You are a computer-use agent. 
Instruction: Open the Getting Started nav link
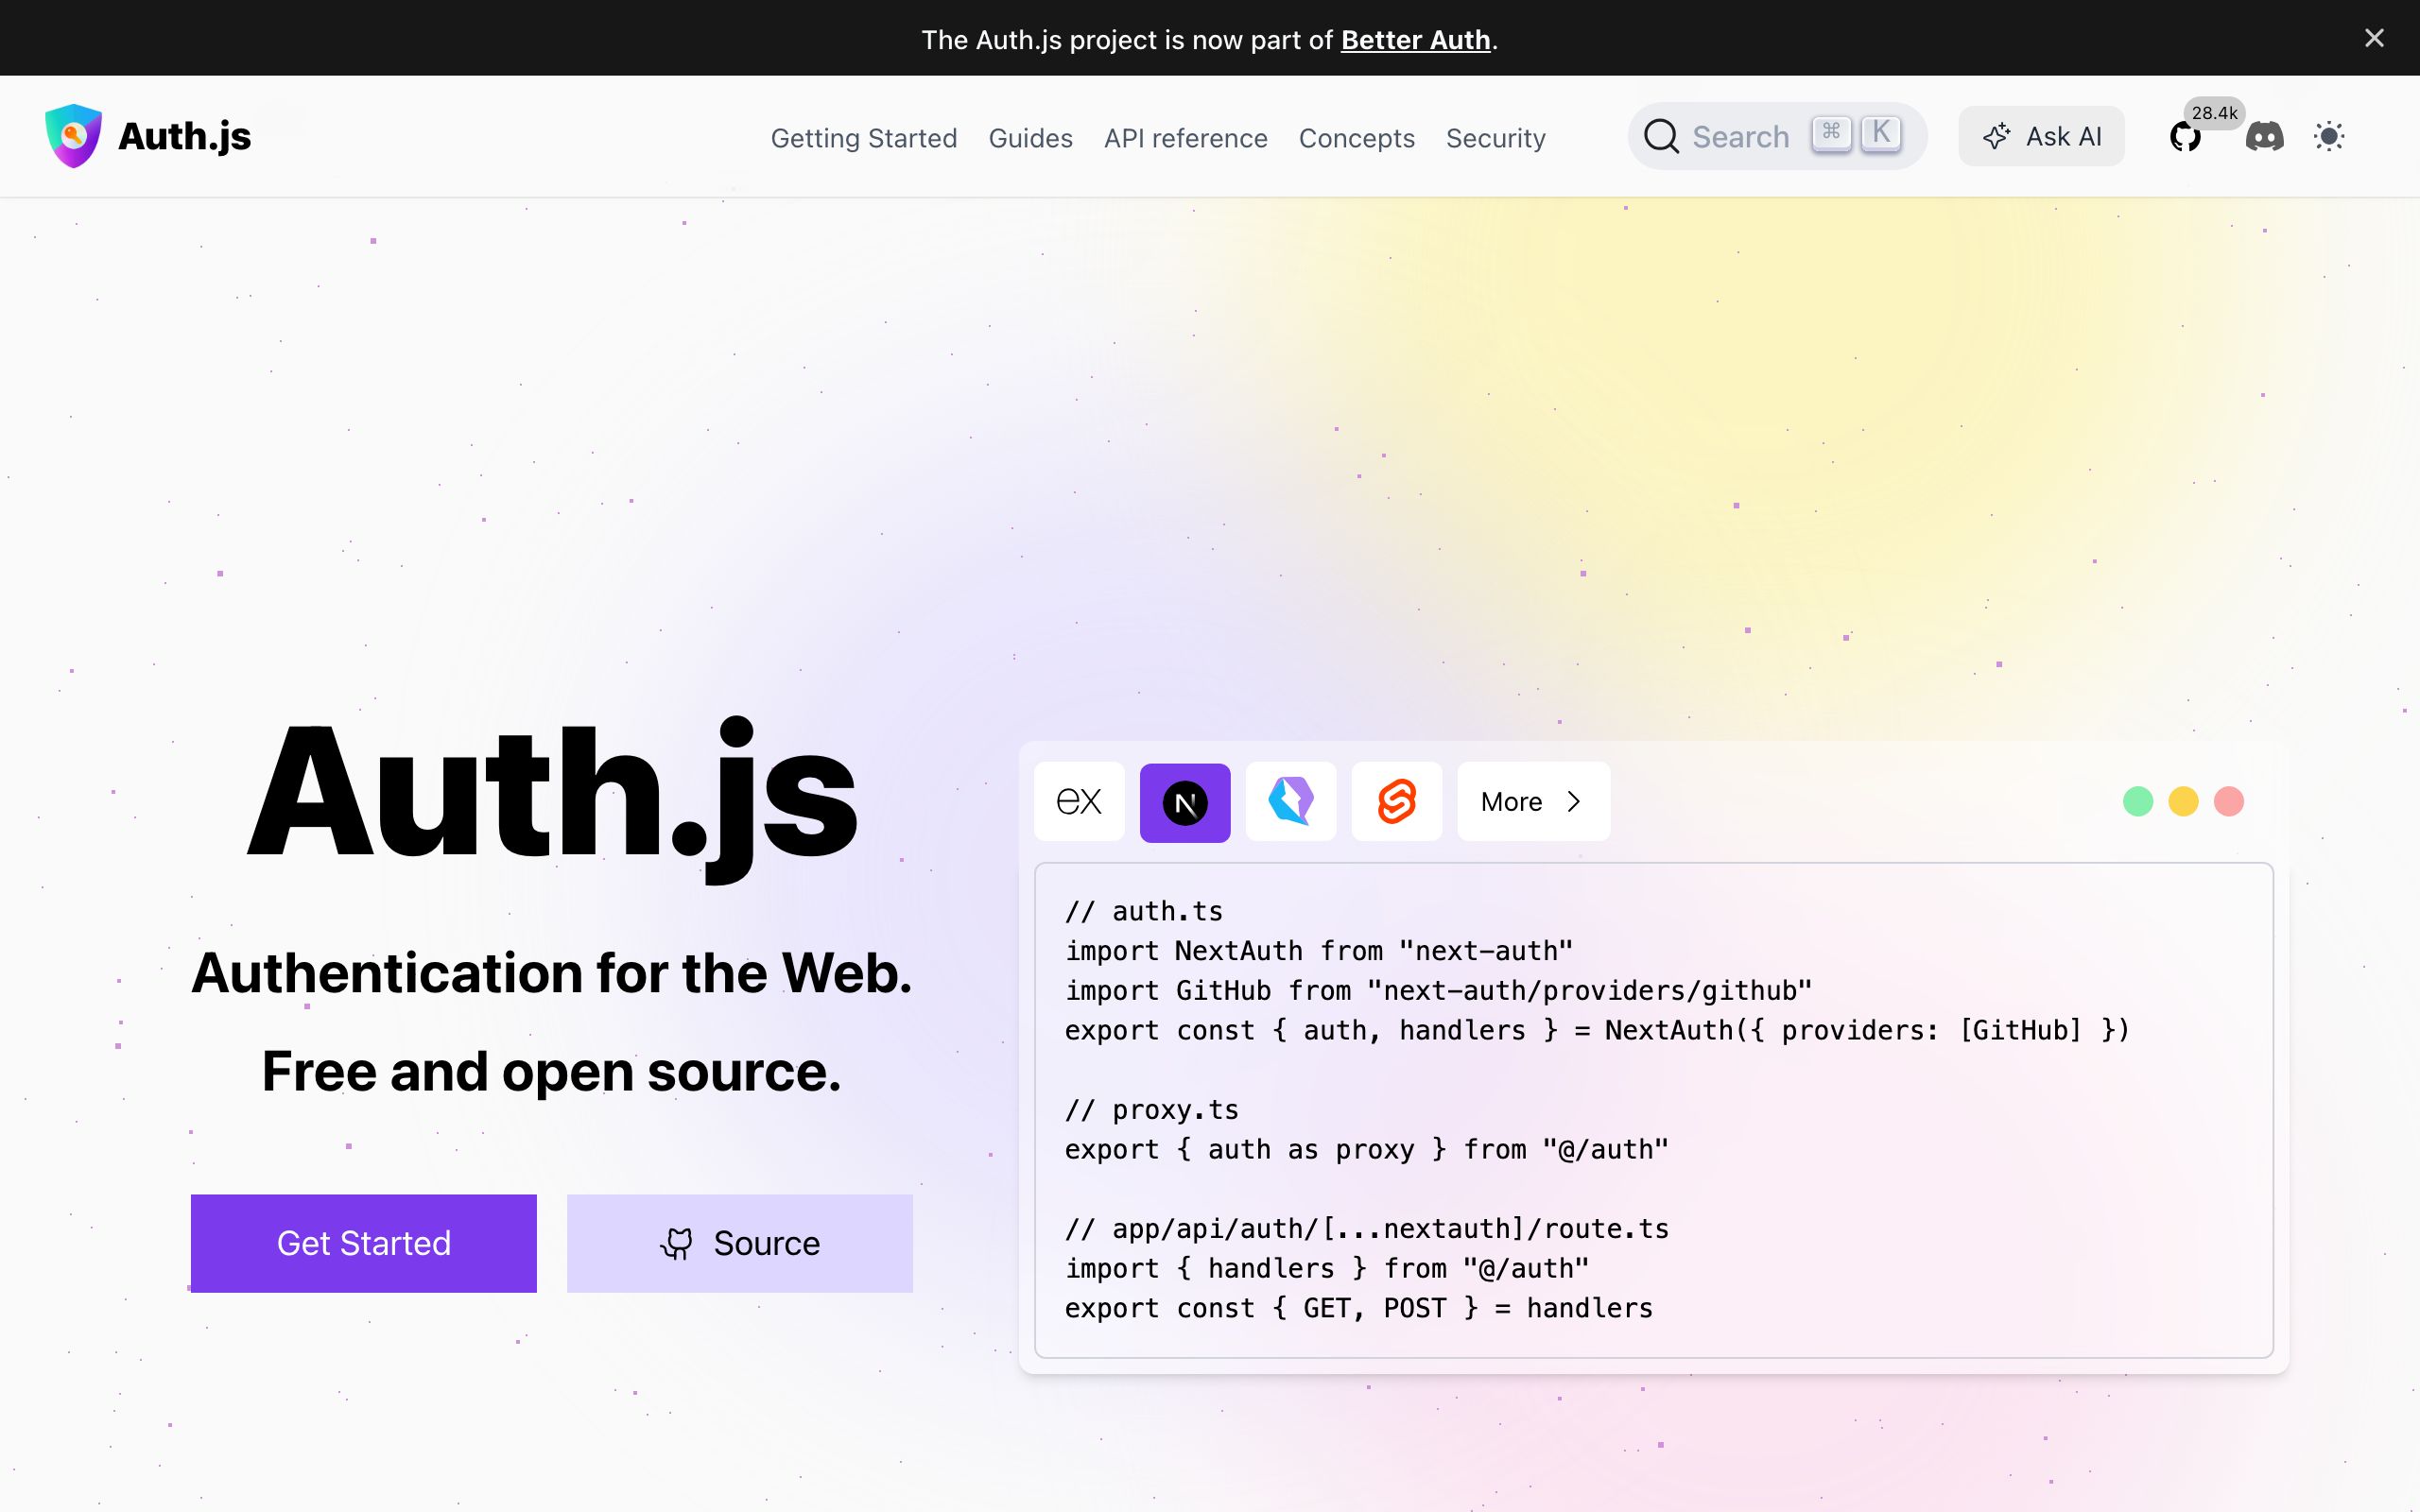[x=864, y=138]
